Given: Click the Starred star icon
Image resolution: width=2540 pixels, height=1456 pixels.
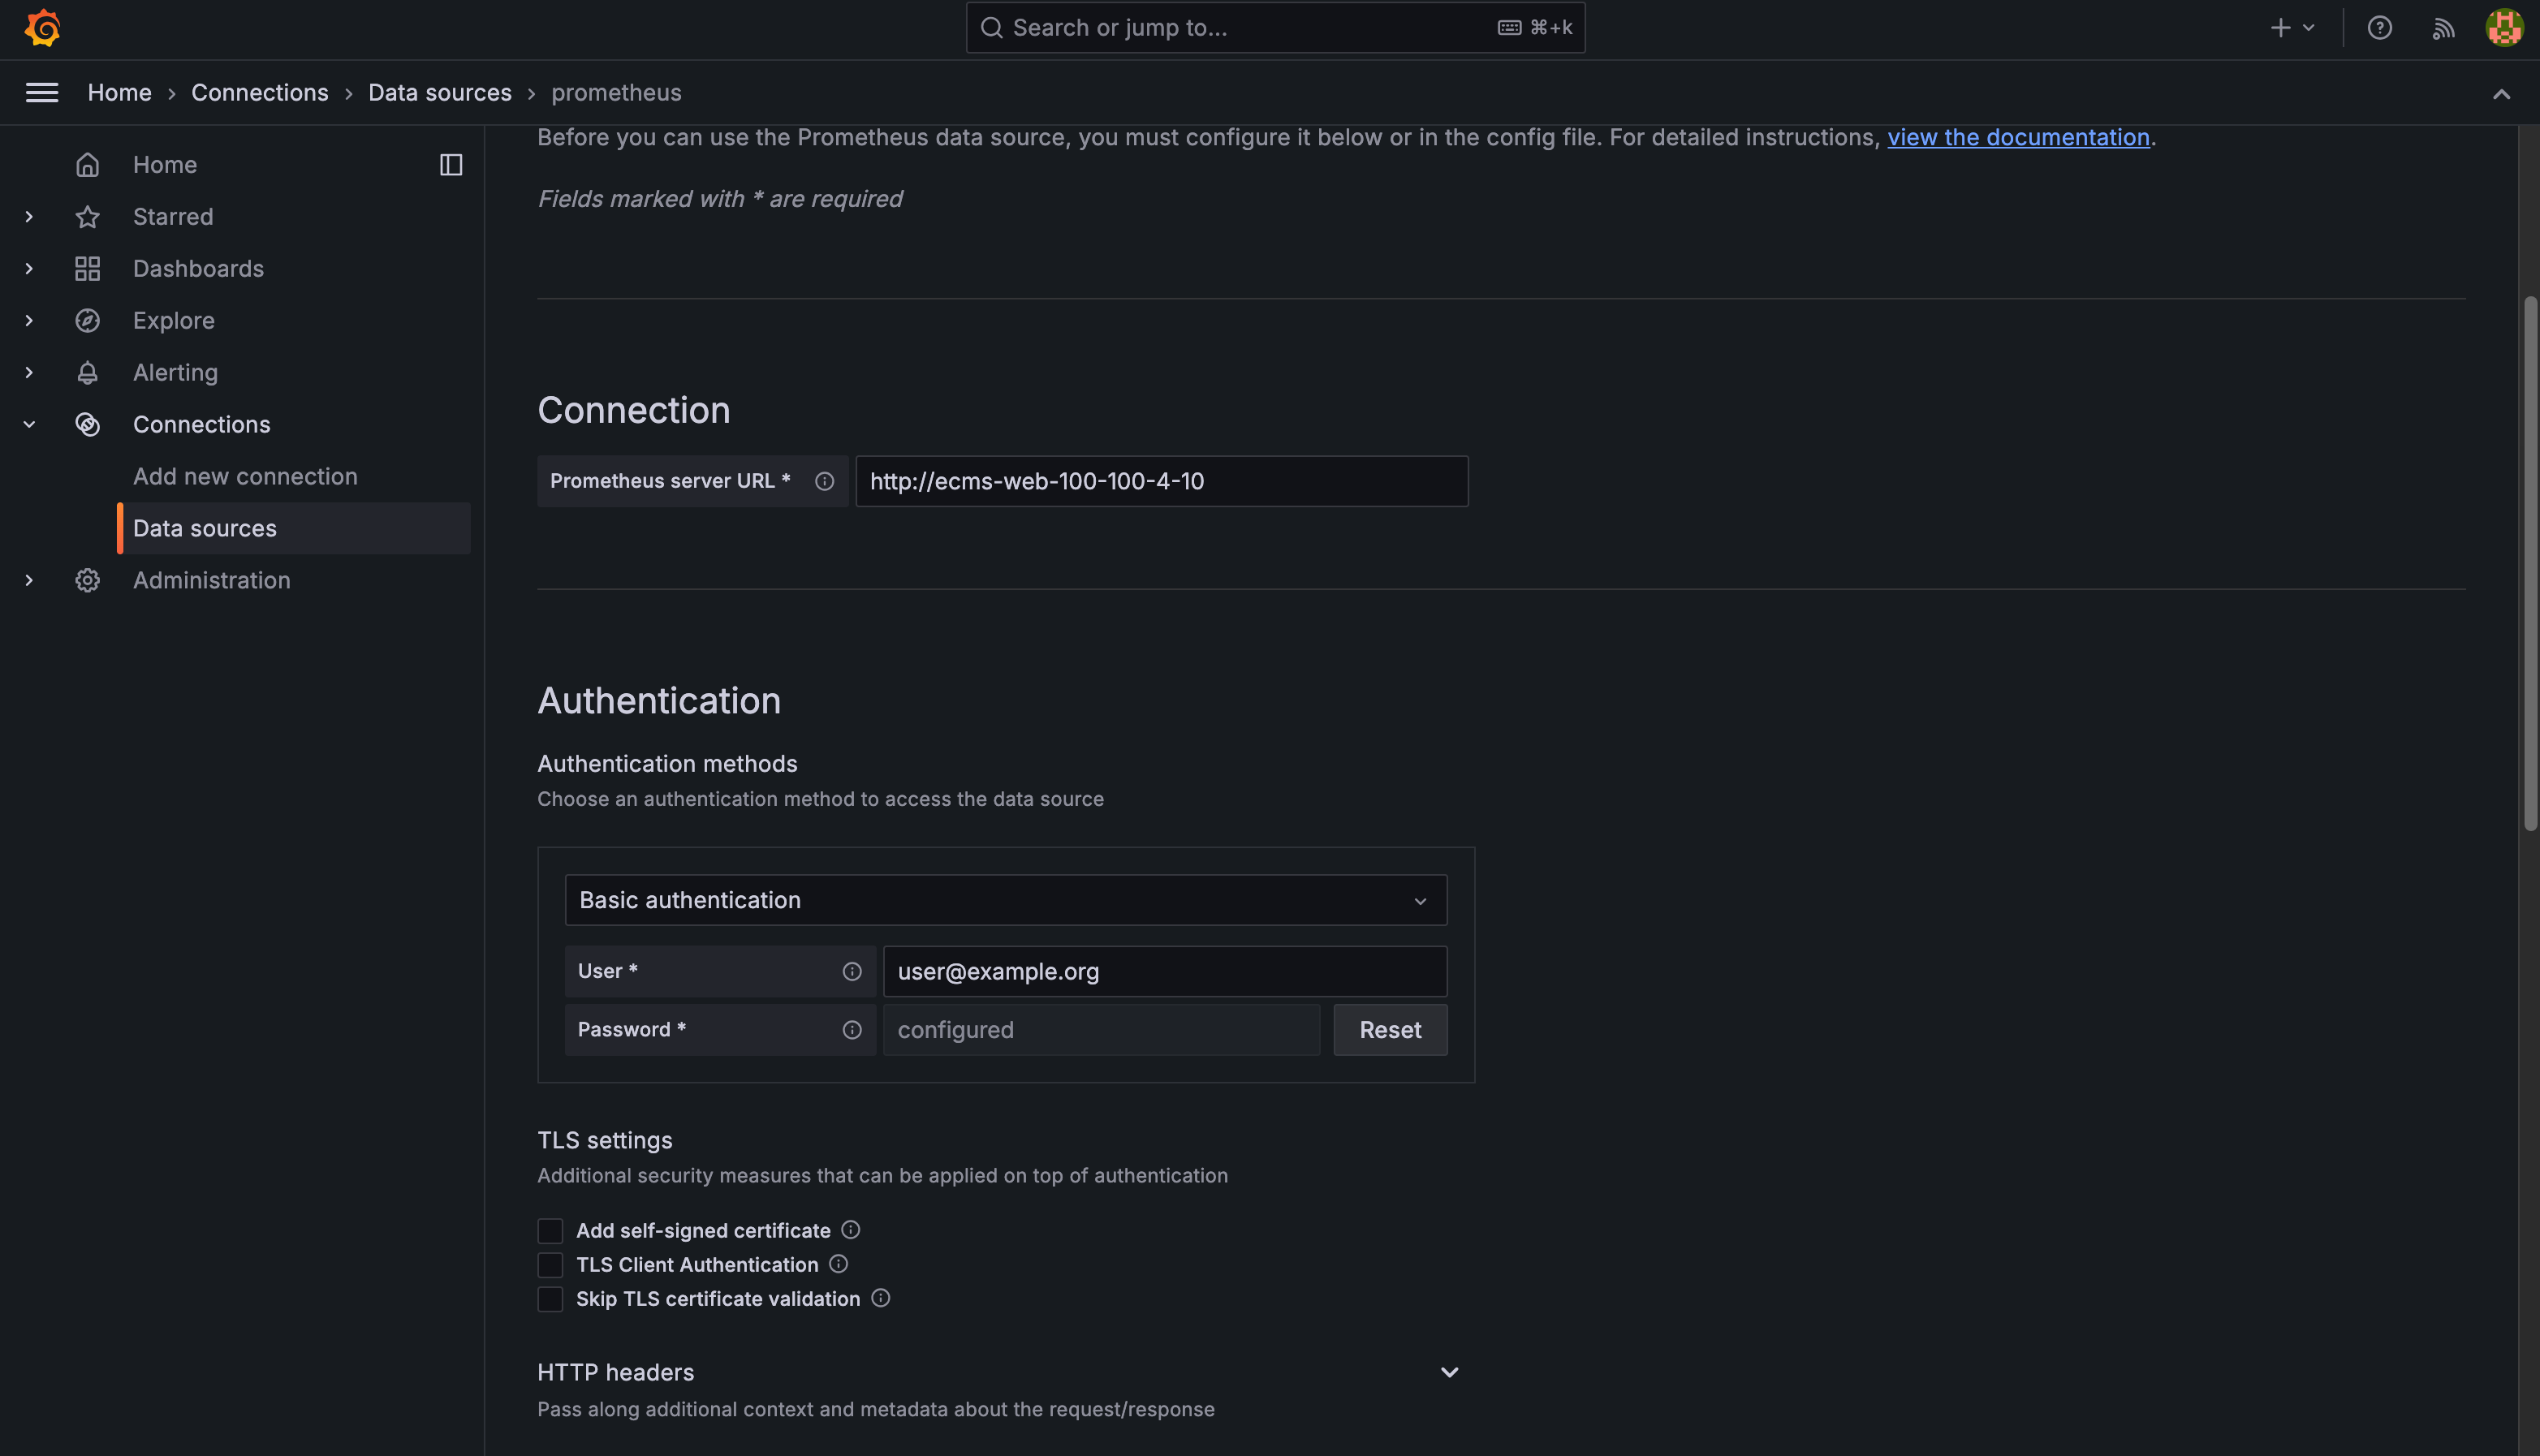Looking at the screenshot, I should tap(88, 217).
